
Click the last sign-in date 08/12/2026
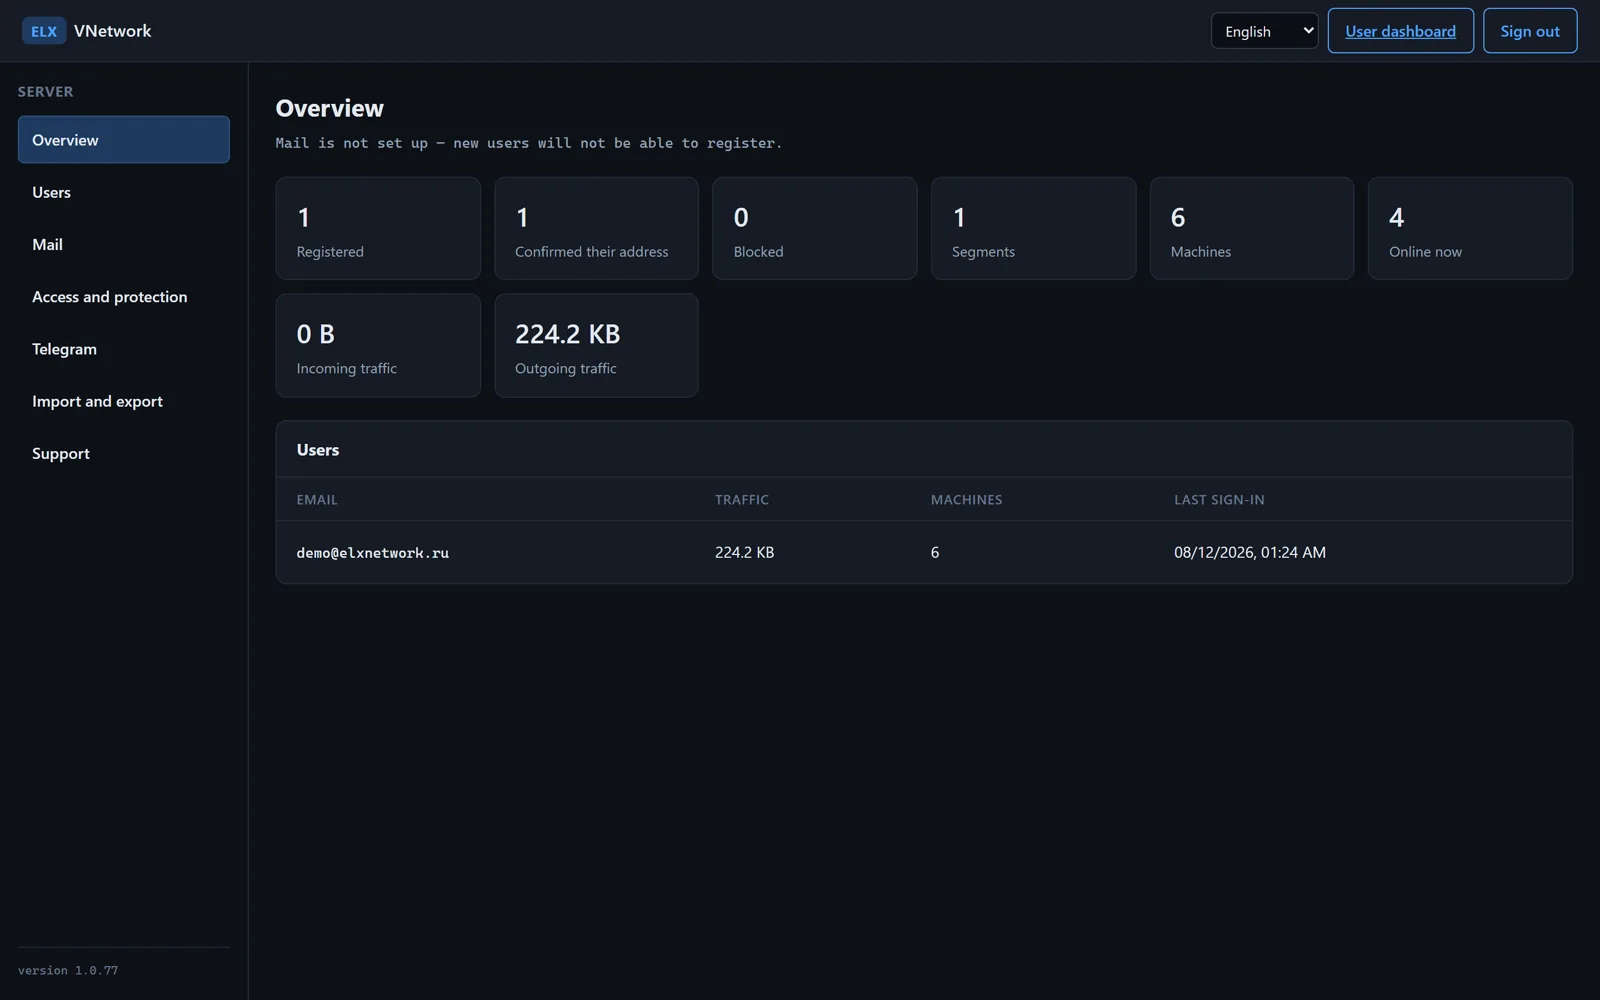click(x=1250, y=552)
